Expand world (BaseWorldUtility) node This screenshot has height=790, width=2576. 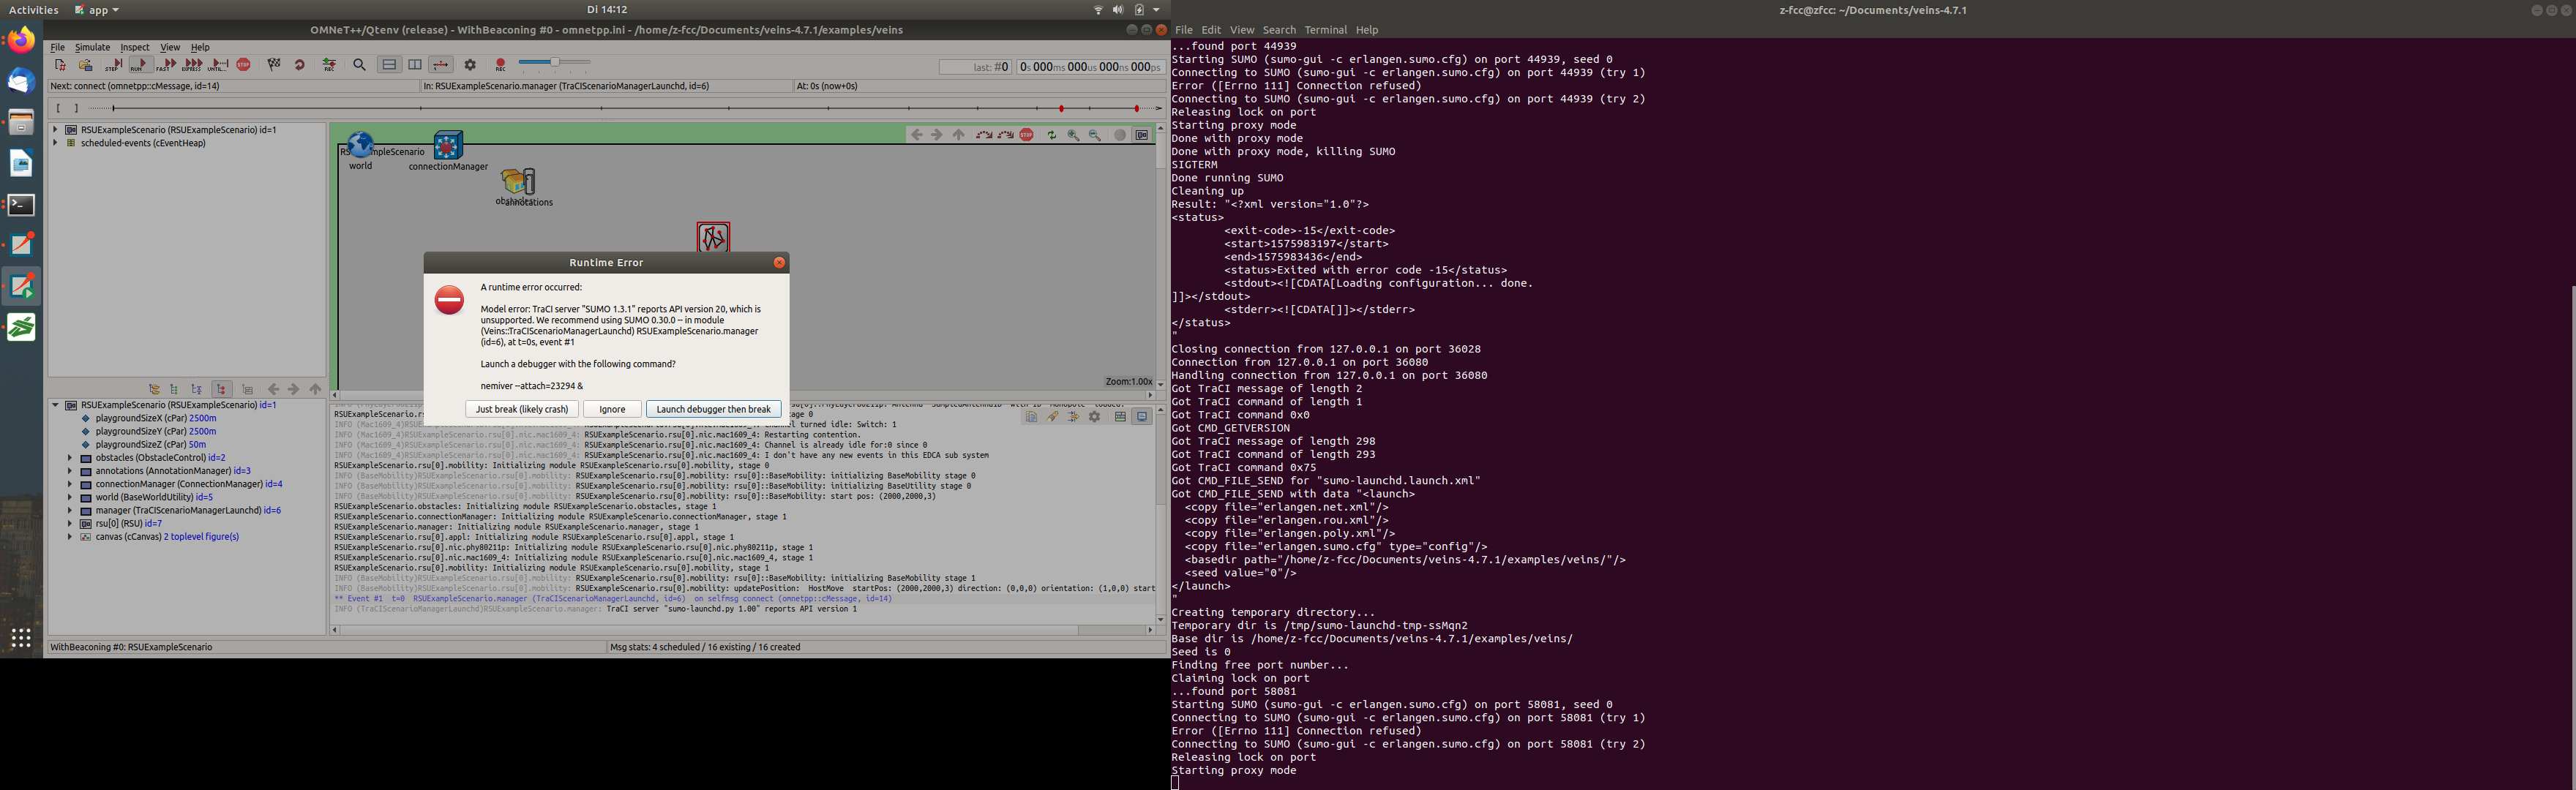coord(70,496)
